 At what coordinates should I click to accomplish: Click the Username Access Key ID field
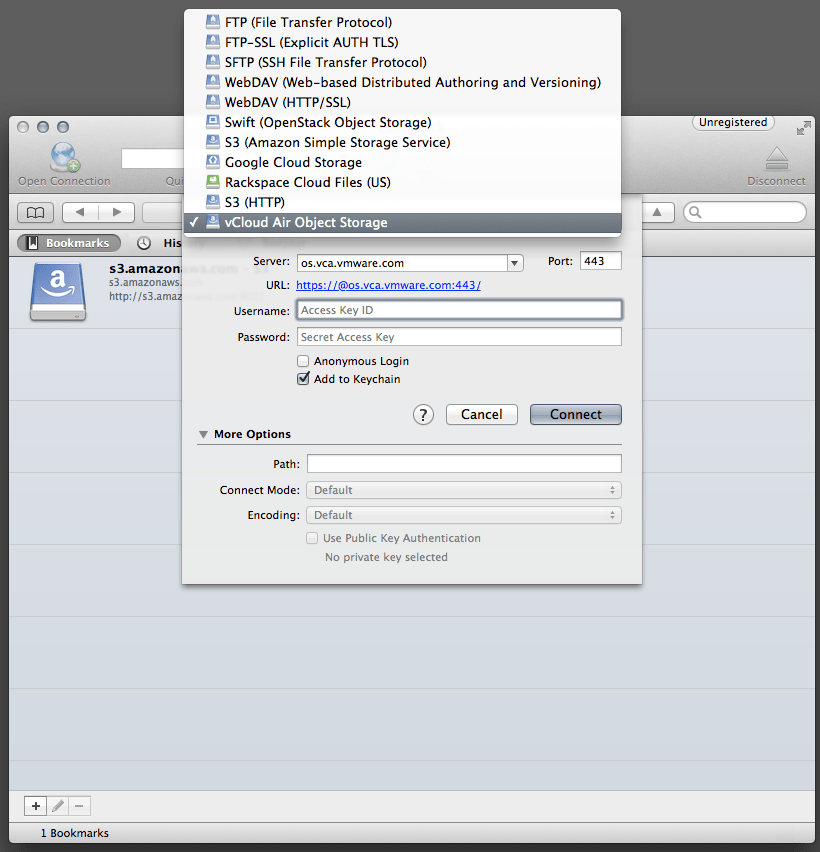459,310
